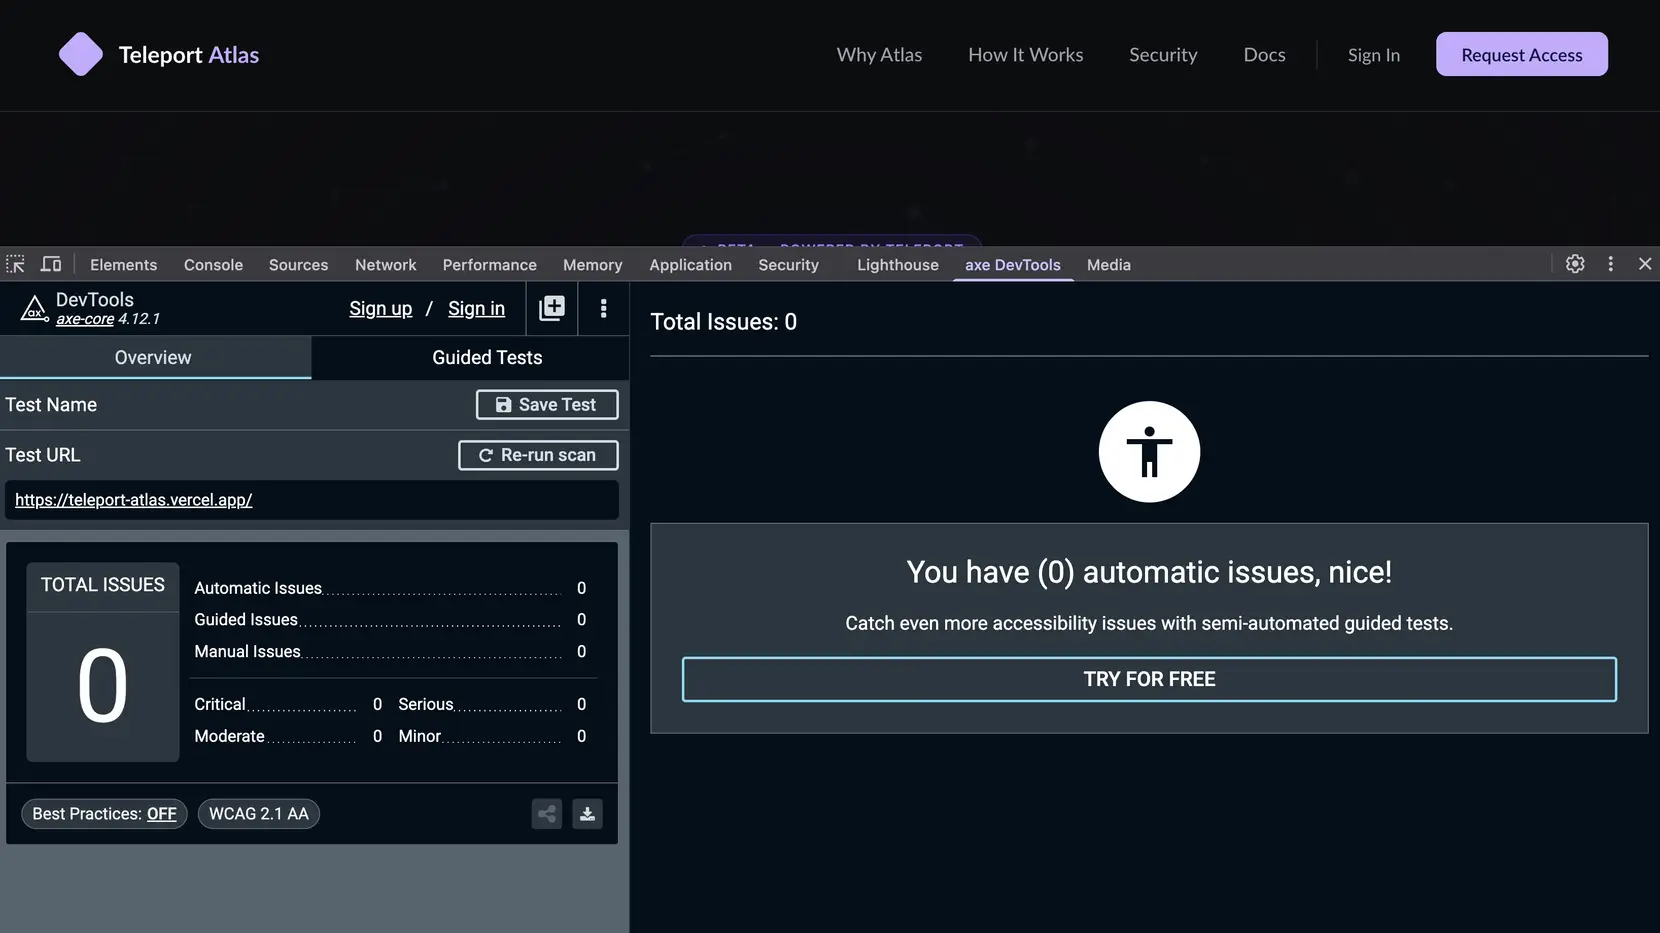This screenshot has height=933, width=1660.
Task: Select the inspect element picker icon
Action: (15, 264)
